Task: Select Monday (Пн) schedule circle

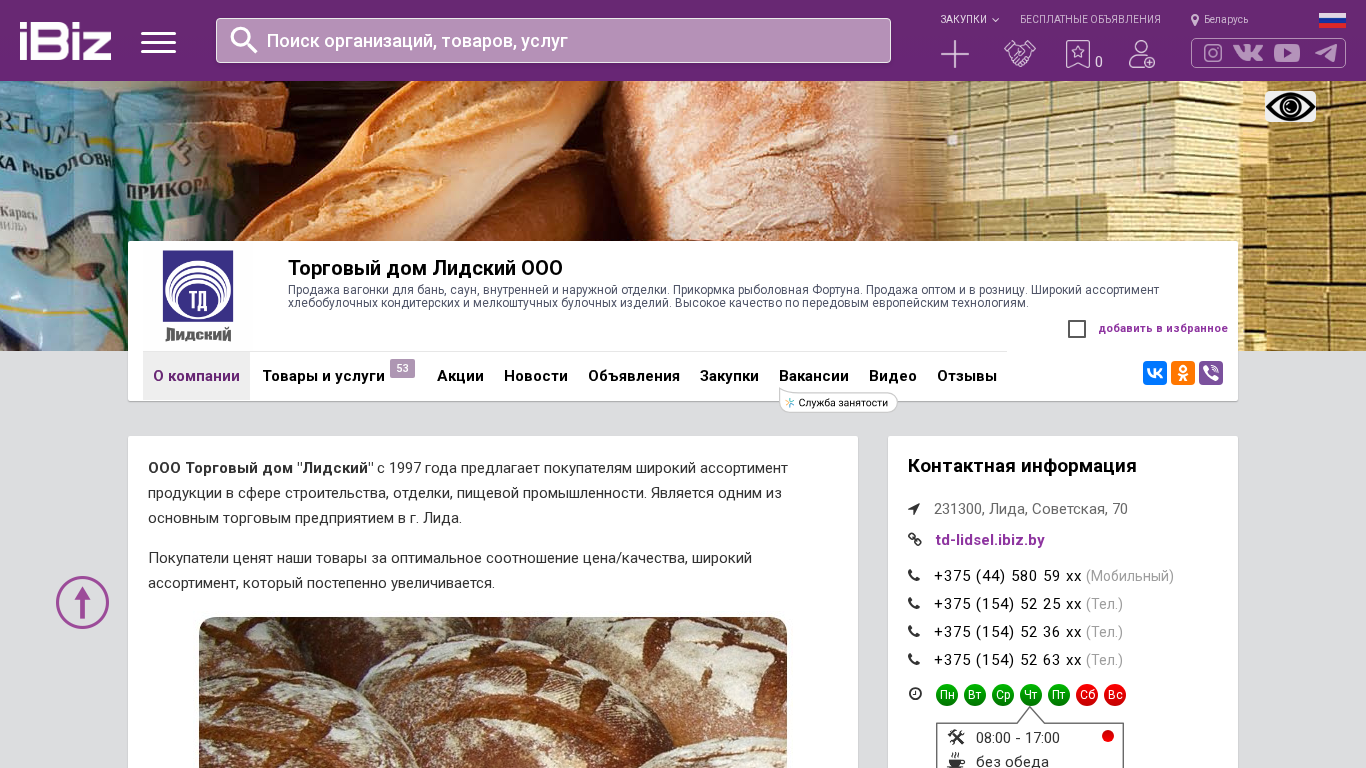Action: tap(947, 695)
